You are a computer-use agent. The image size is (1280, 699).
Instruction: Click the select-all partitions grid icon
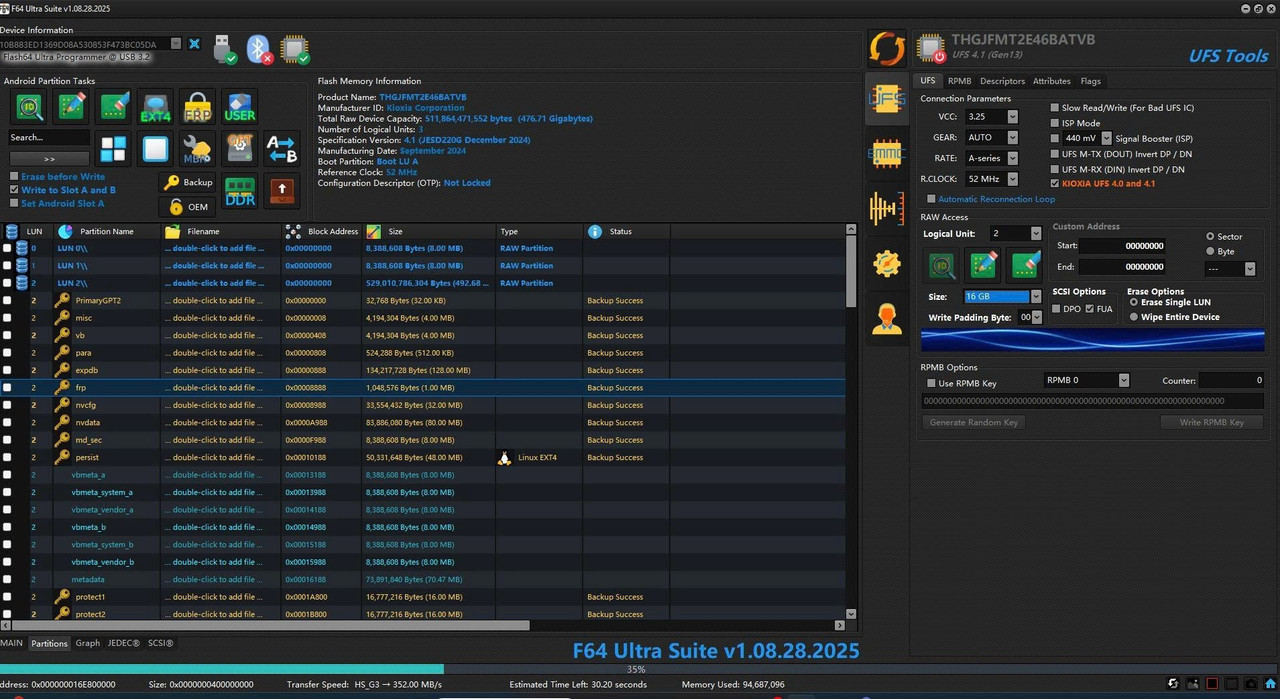click(114, 149)
